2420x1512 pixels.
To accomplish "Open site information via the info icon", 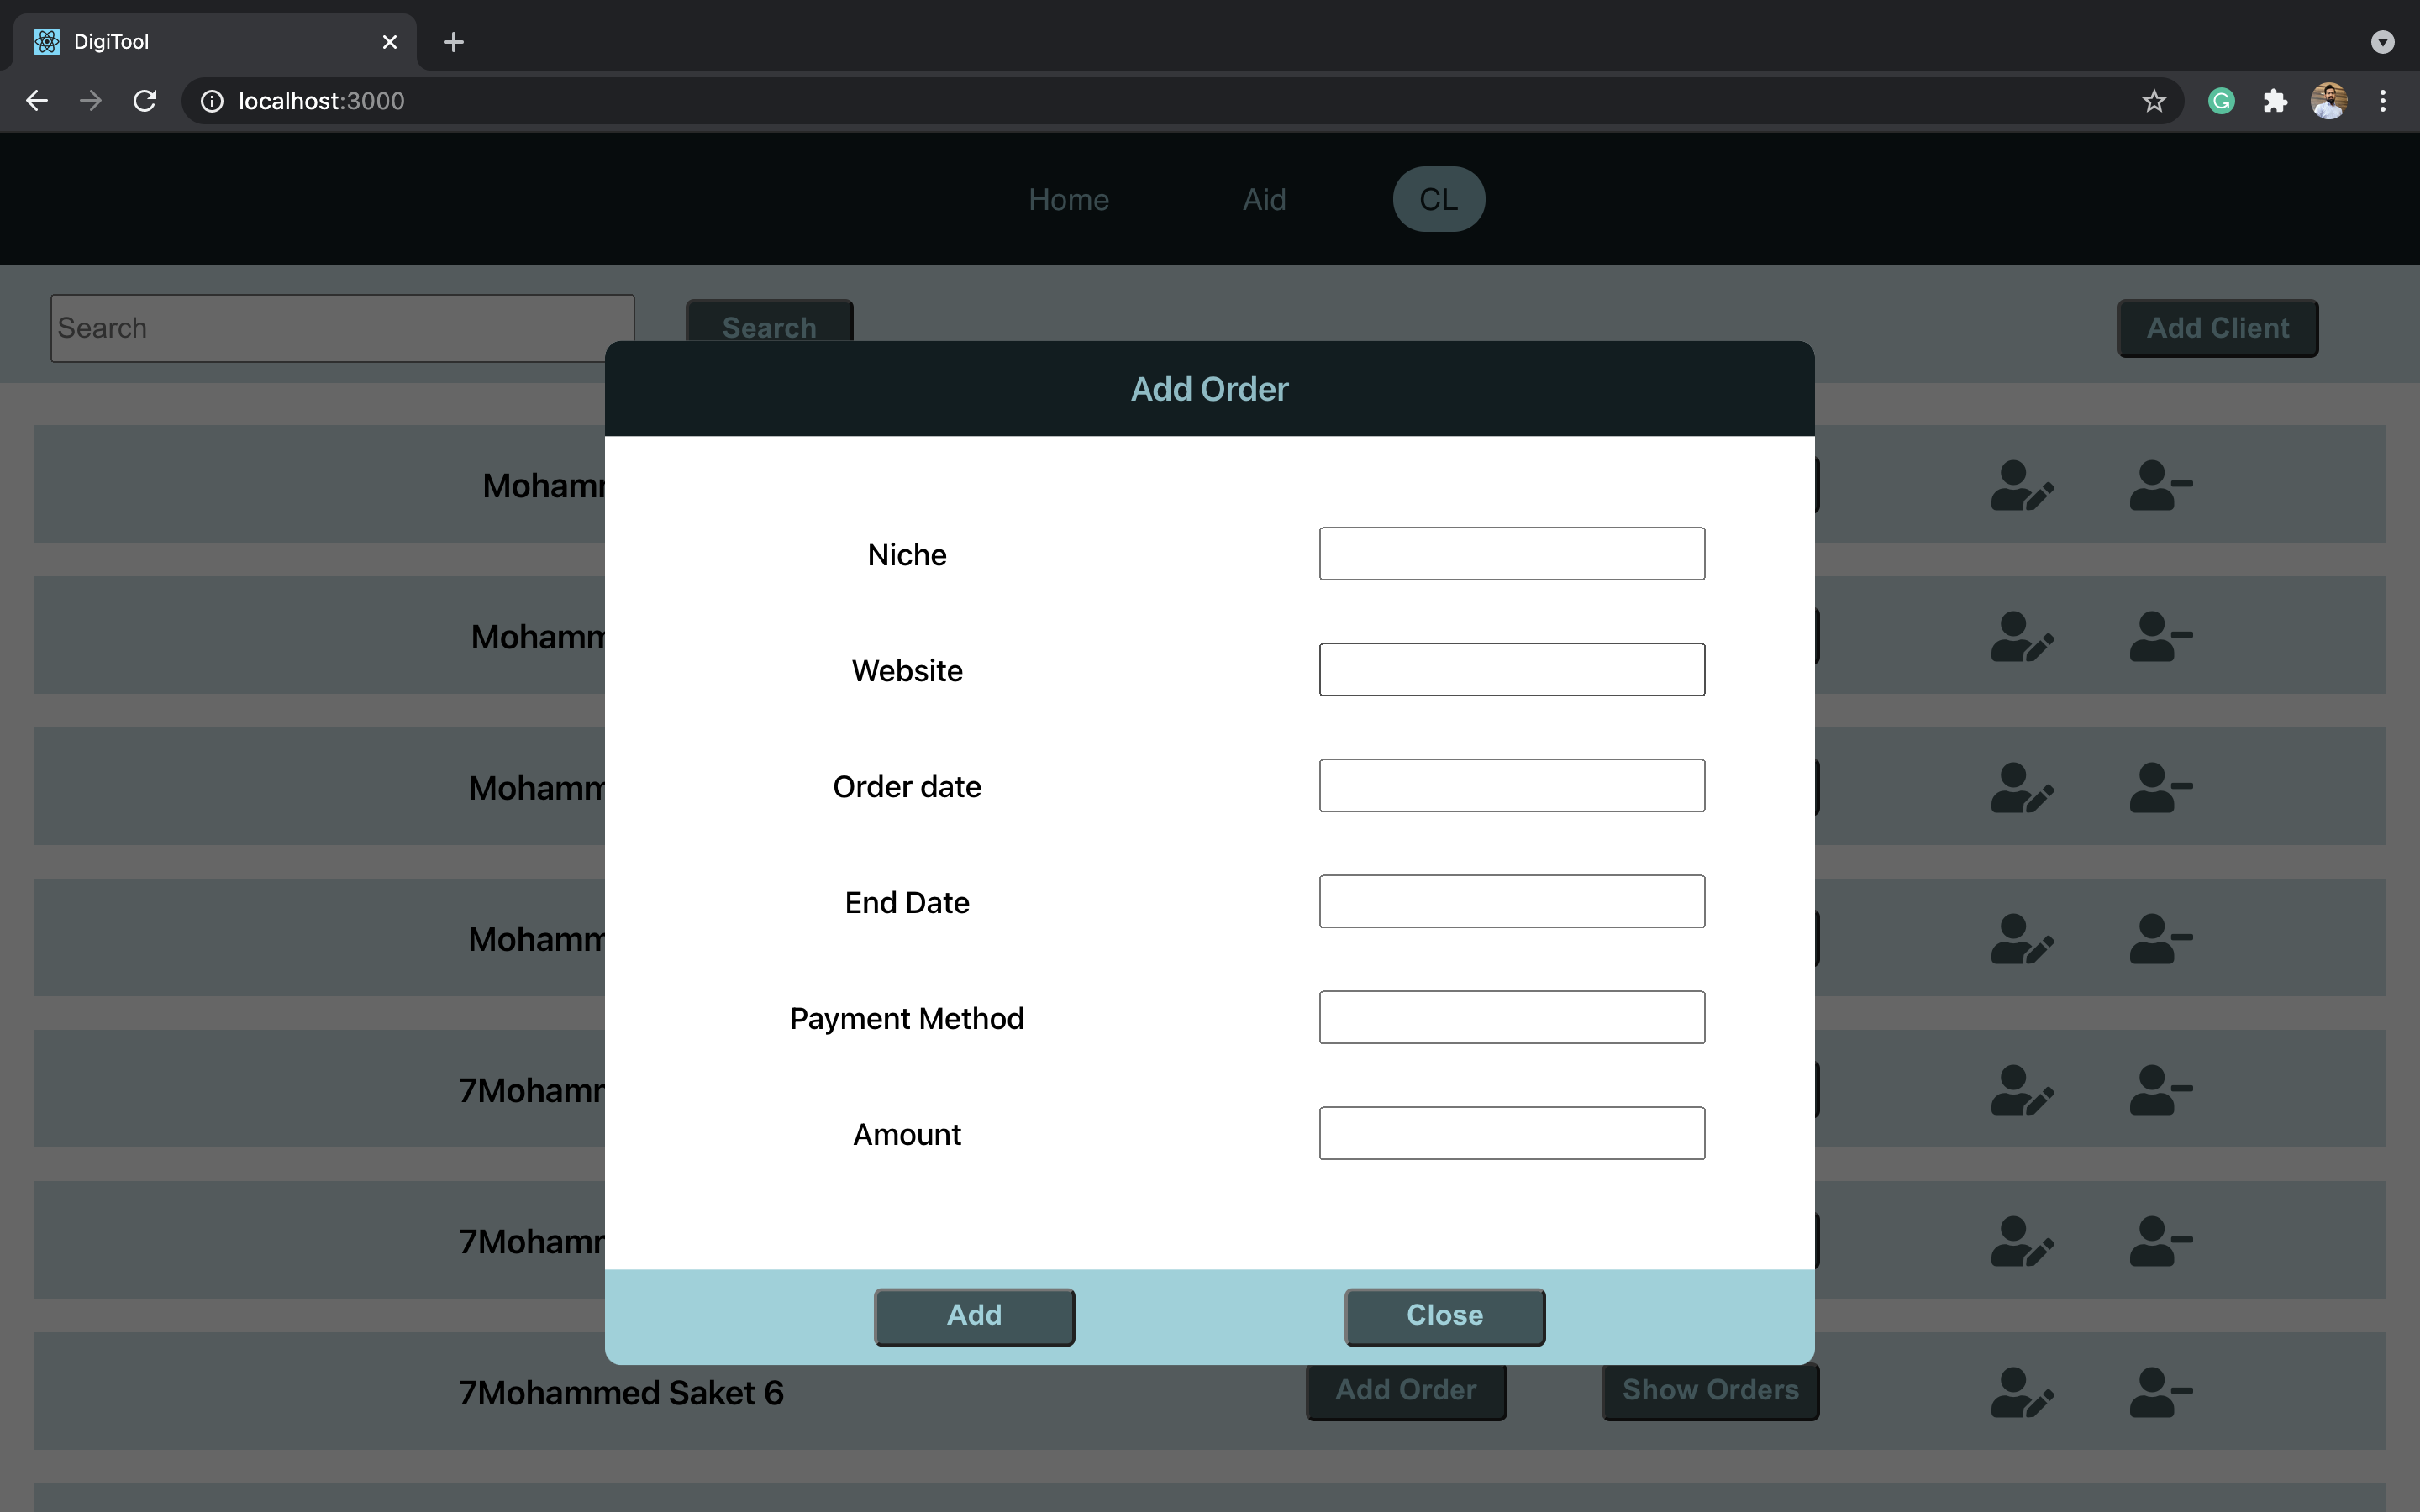I will point(211,100).
